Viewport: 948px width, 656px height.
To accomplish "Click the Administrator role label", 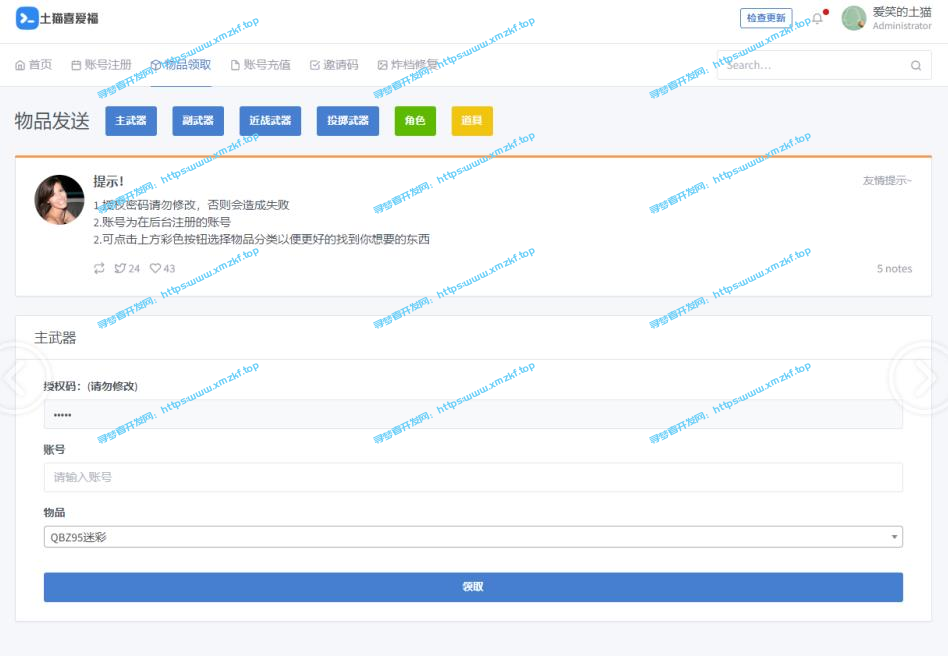I will point(901,26).
